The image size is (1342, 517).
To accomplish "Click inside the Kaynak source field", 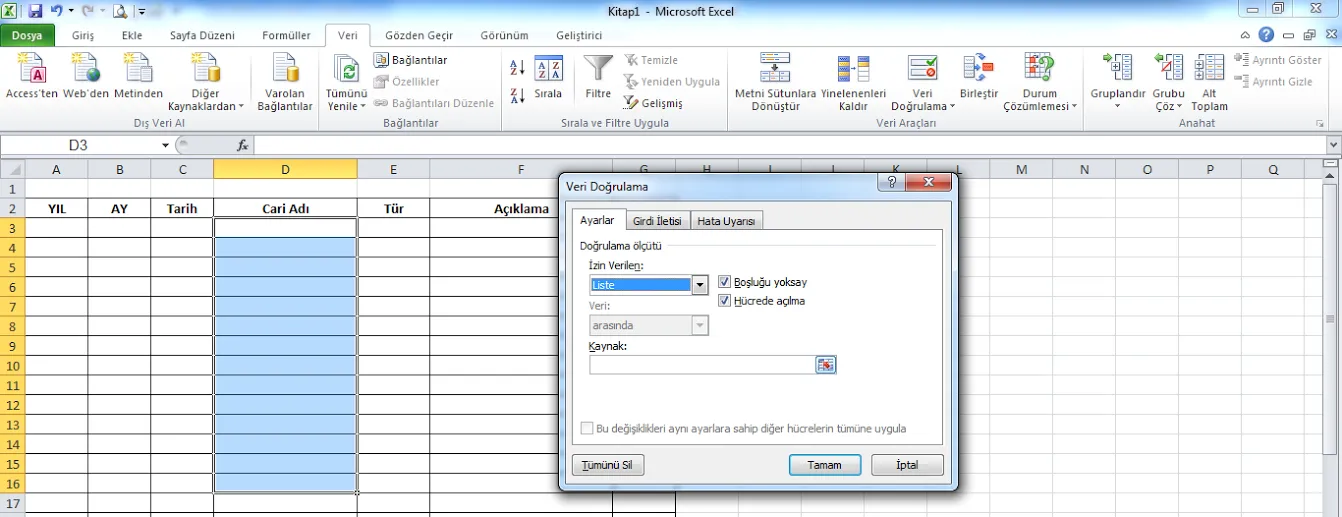I will pyautogui.click(x=702, y=365).
